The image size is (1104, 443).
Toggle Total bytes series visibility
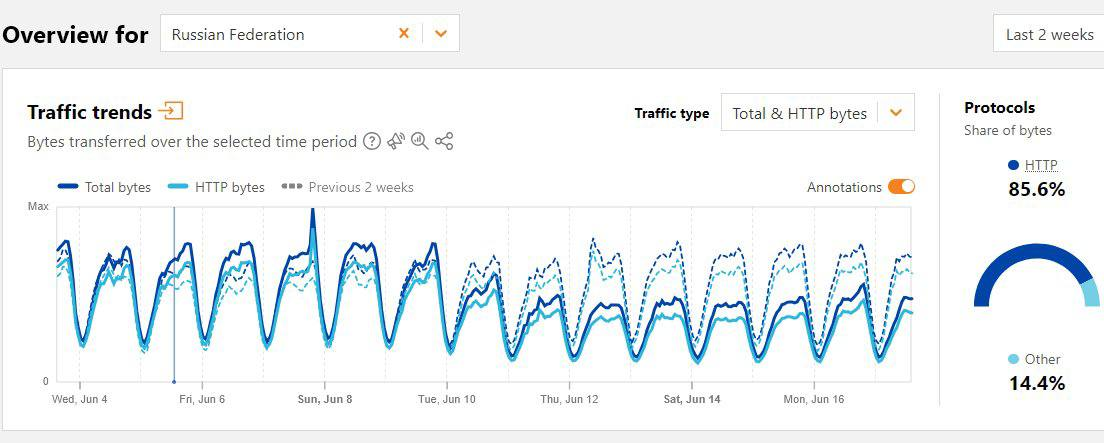coord(105,187)
